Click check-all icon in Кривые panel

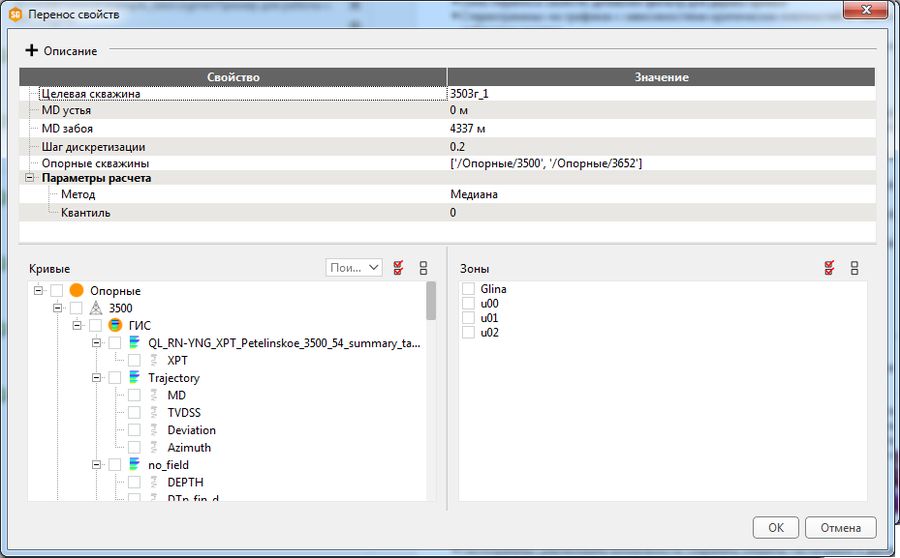pos(399,268)
